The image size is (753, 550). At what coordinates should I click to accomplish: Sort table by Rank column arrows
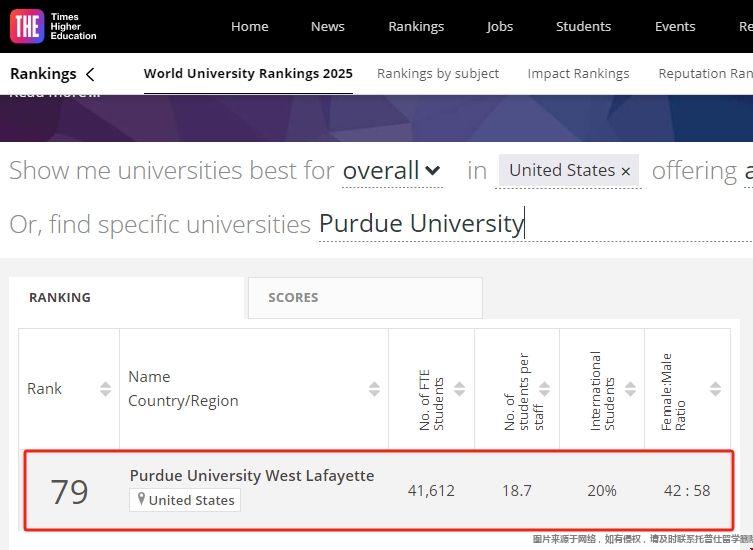pyautogui.click(x=106, y=389)
